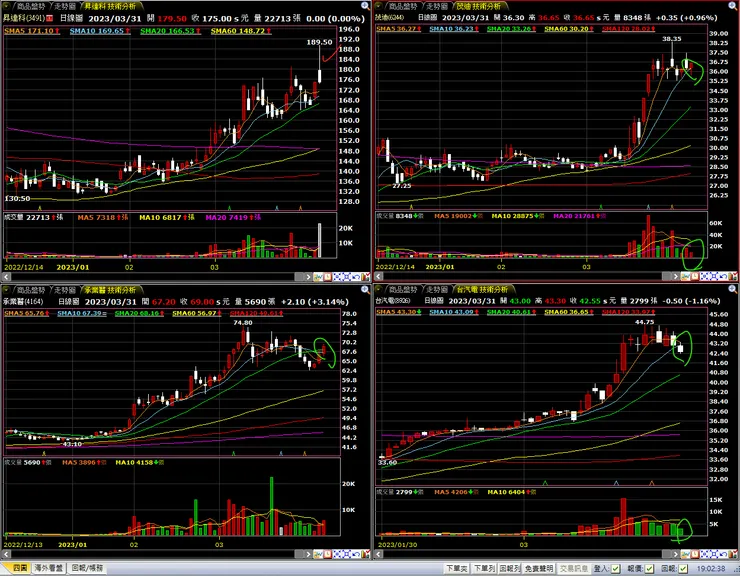
Task: Click the zoom-in arrows icon under the 台汽電 chart
Action: [705, 554]
